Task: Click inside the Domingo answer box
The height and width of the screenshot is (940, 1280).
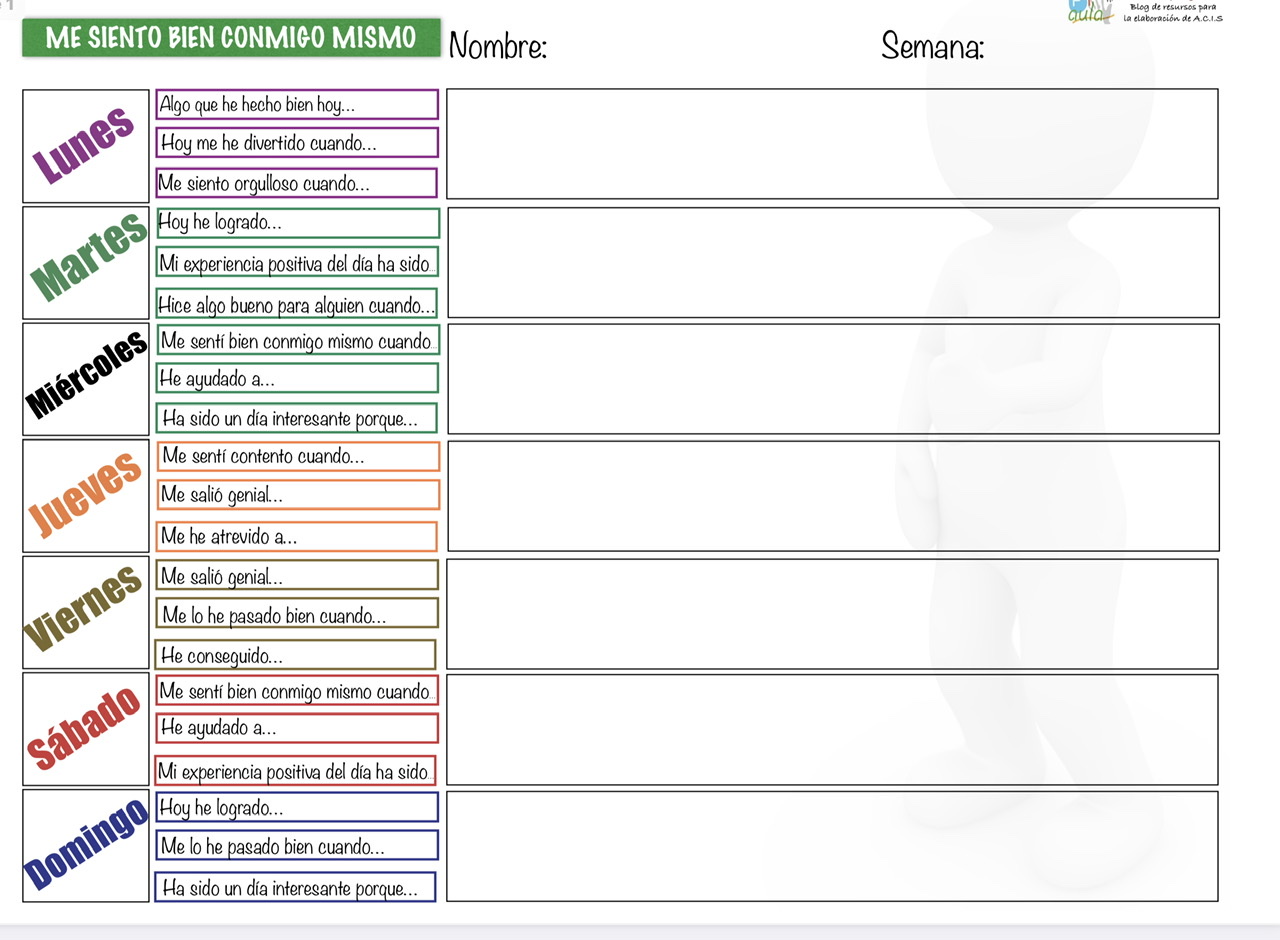Action: 832,846
